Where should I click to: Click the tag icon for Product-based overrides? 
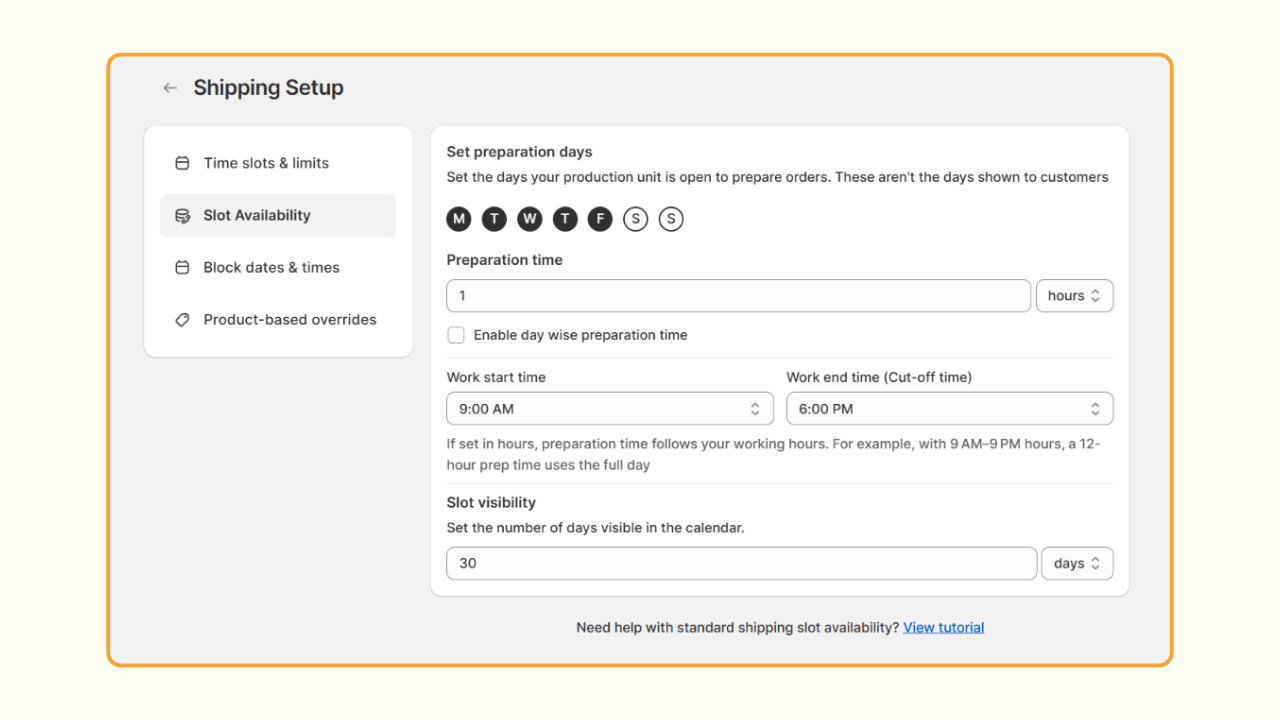click(x=182, y=320)
